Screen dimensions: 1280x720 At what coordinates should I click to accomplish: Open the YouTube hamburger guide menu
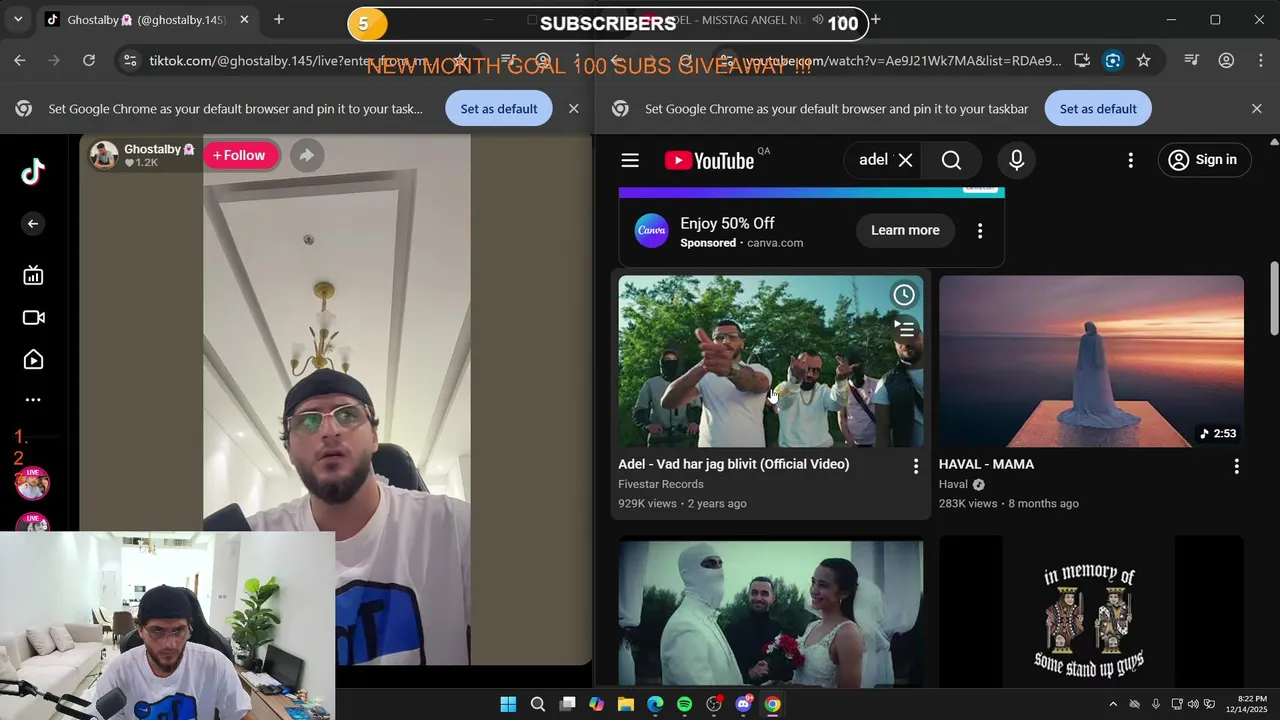[x=630, y=160]
